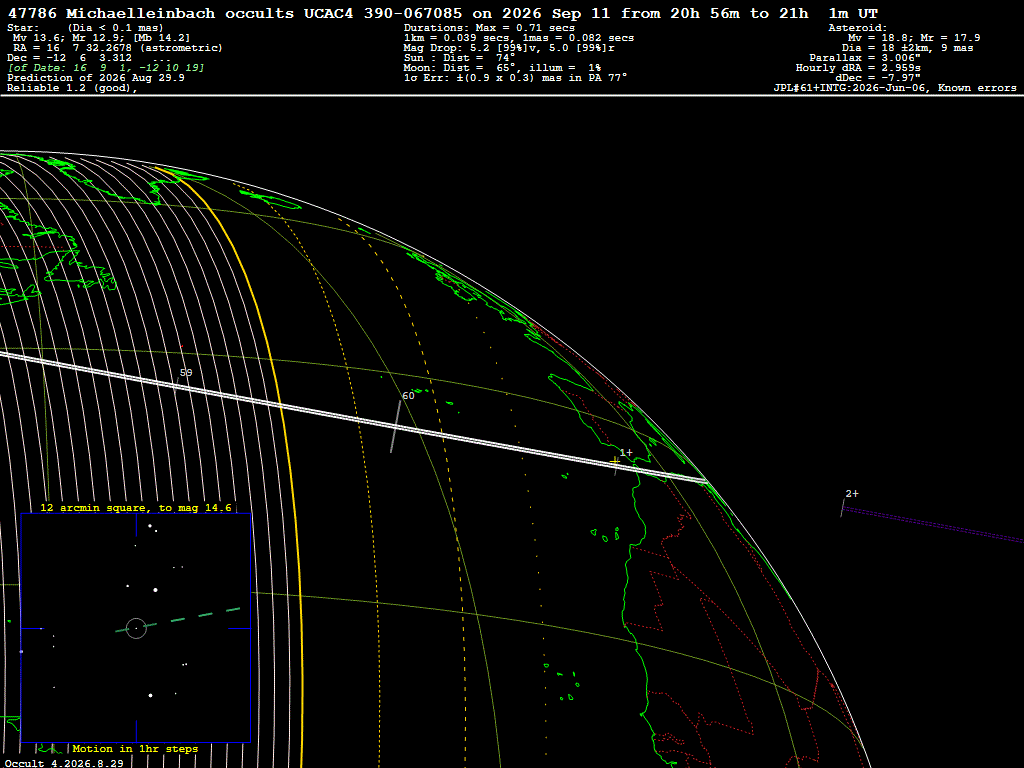Click the purple dotted path extension line
This screenshot has width=1024, height=768.
click(x=933, y=525)
